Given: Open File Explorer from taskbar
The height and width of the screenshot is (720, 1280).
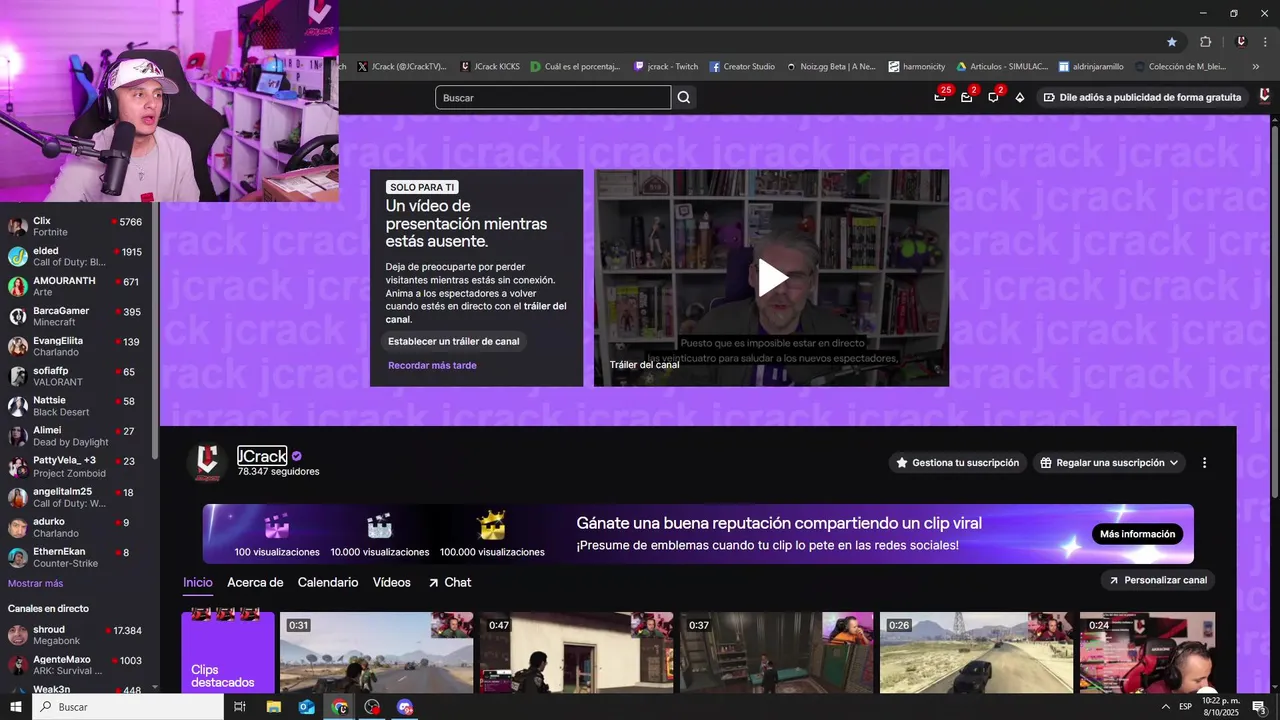Looking at the screenshot, I should click(273, 707).
